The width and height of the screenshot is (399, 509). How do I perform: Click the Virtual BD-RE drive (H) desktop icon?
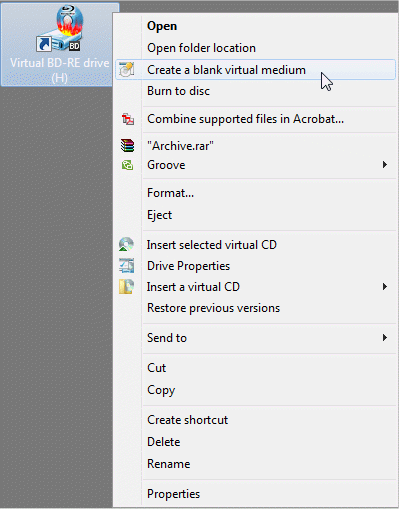coord(60,44)
